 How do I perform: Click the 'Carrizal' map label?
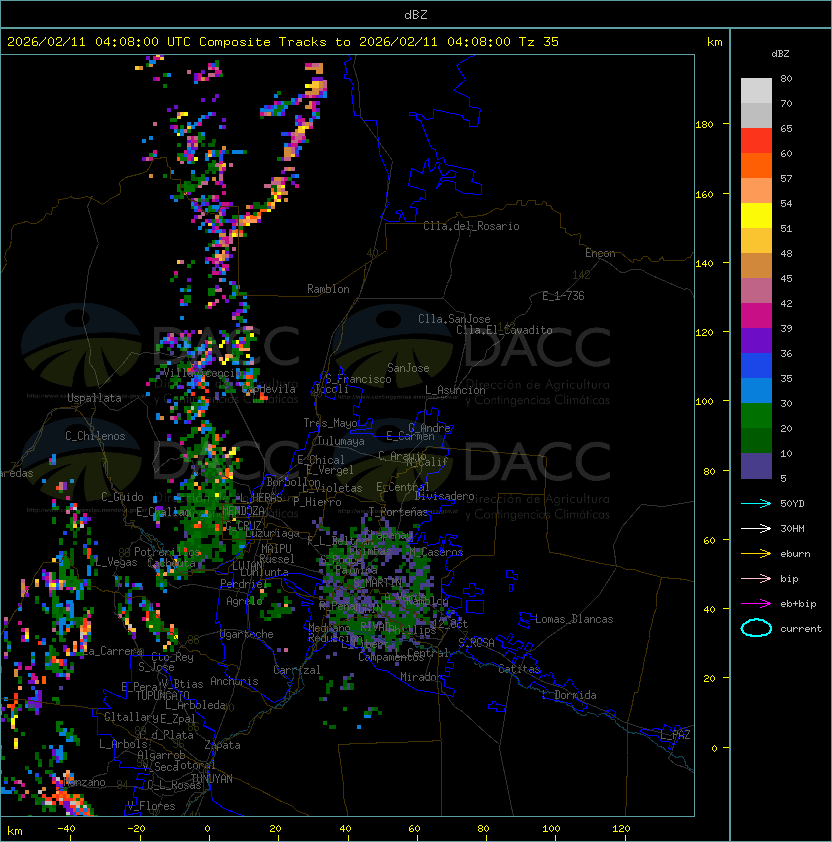point(296,670)
